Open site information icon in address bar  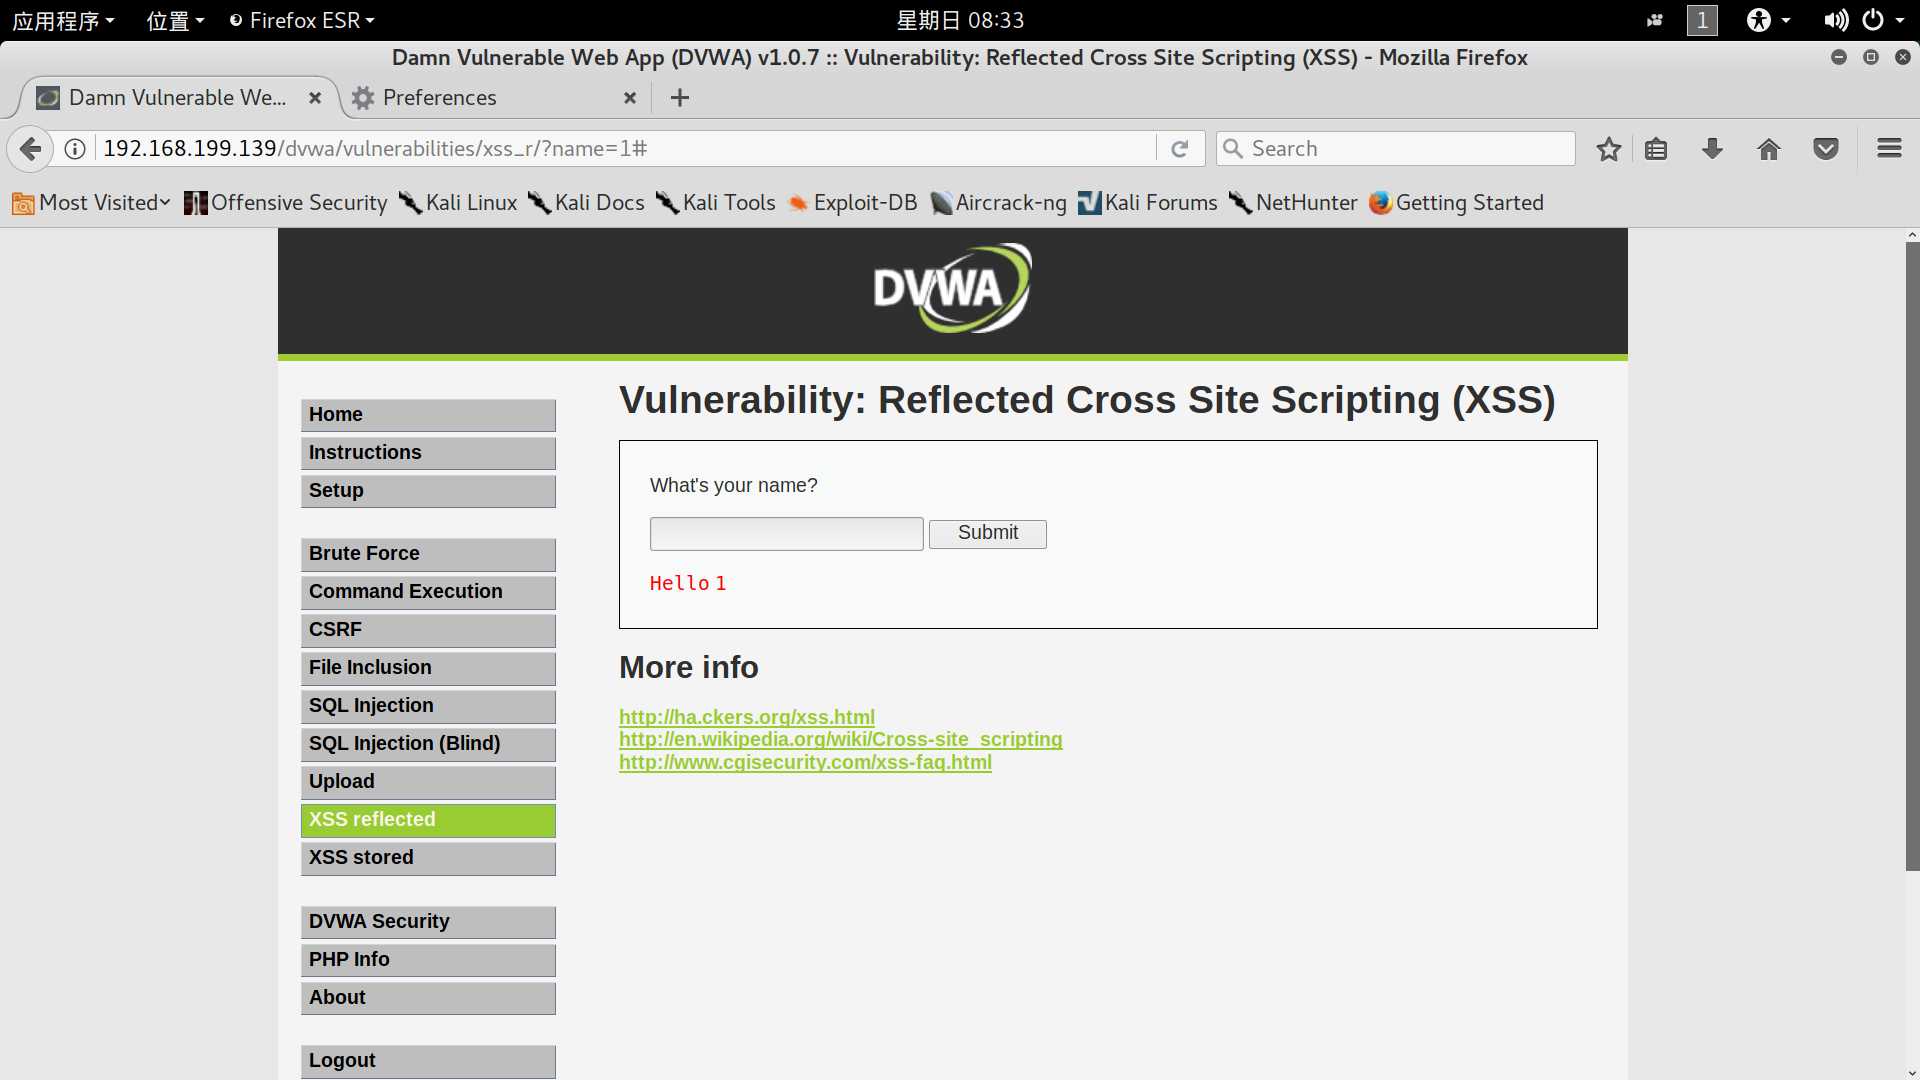pyautogui.click(x=75, y=149)
